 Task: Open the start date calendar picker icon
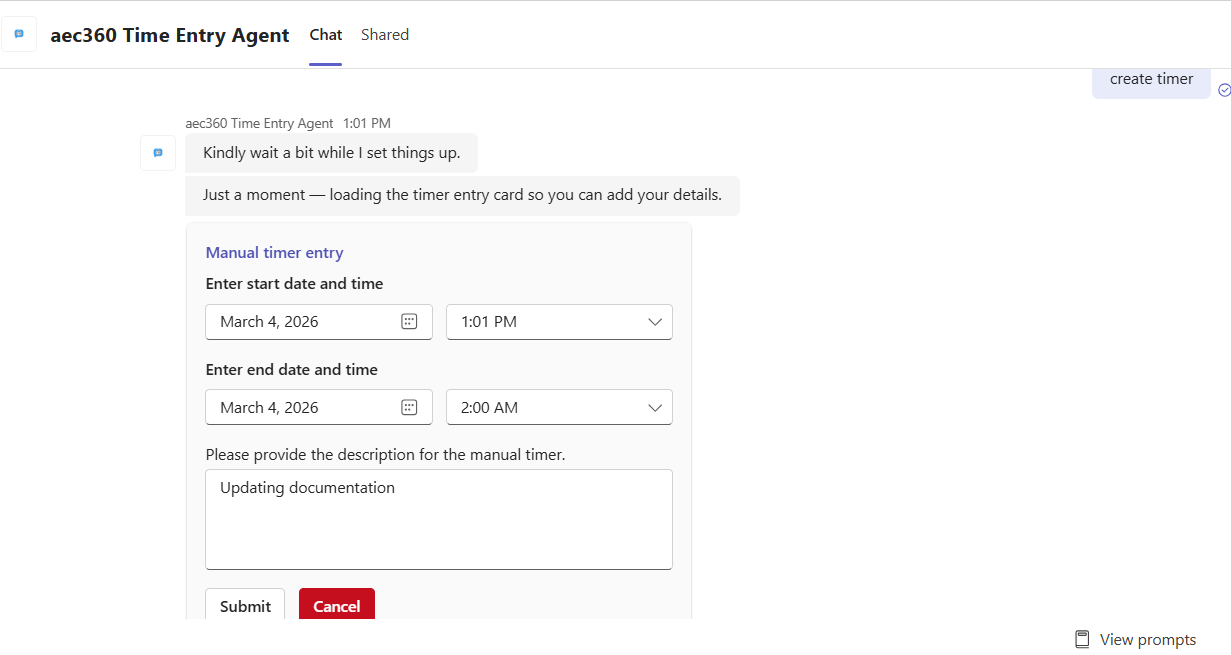click(x=409, y=322)
